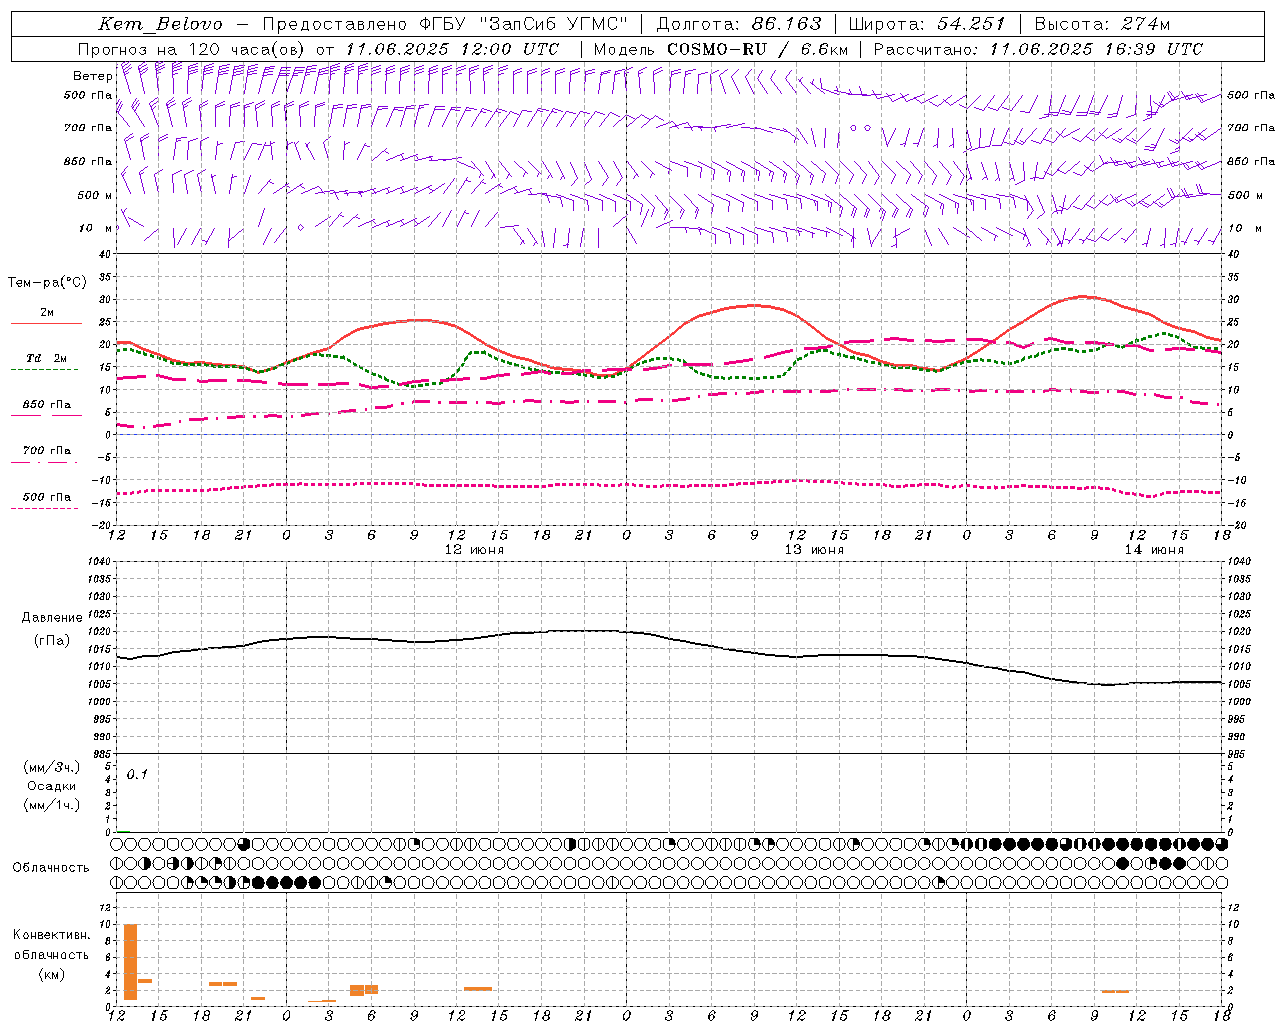Click forecast start time '11.06.2025 12:00 UTC'
Viewport: 1280px width, 1024px height.
tap(452, 49)
